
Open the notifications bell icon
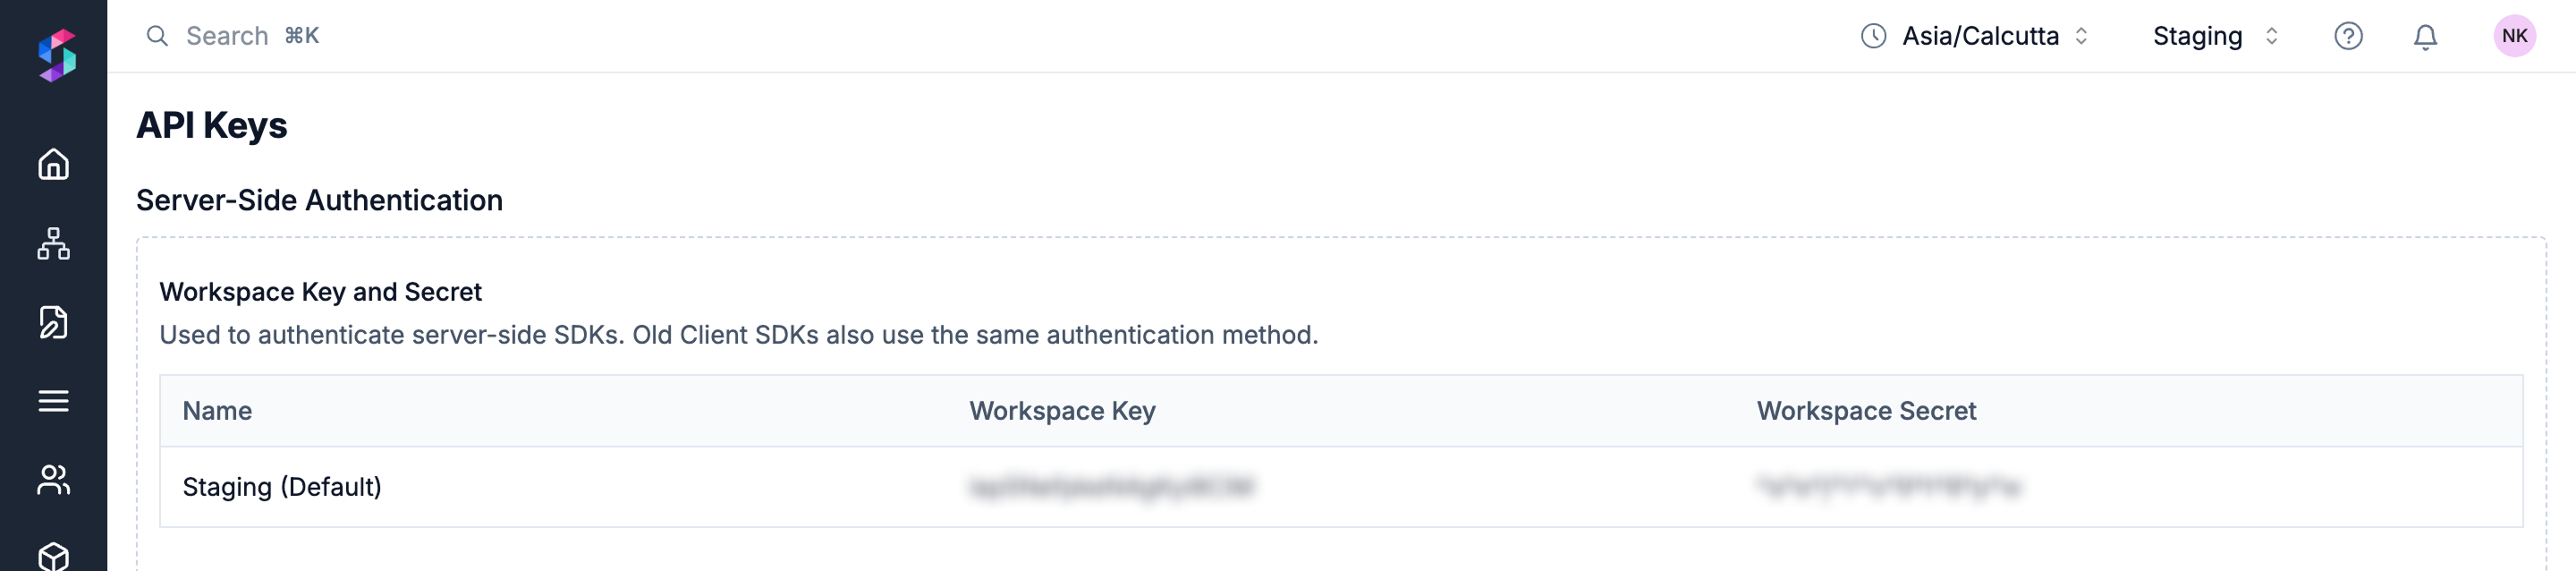click(x=2424, y=37)
